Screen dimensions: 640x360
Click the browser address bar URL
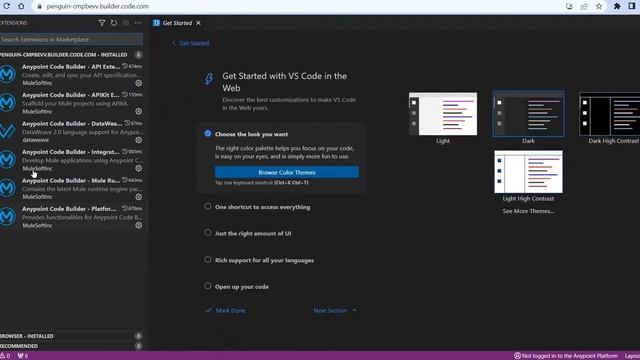[98, 6]
